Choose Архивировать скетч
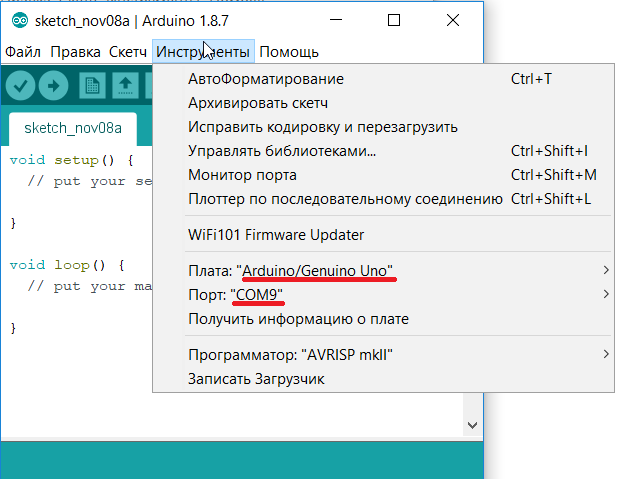The height and width of the screenshot is (479, 629). point(383,103)
